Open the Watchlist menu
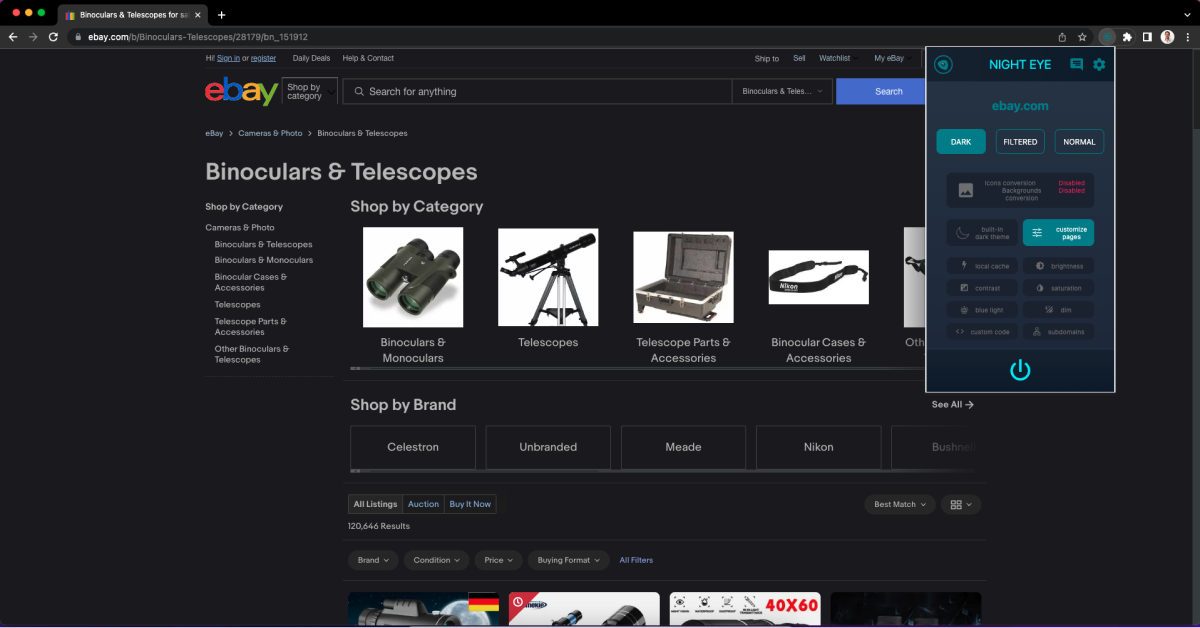The image size is (1200, 628). (837, 58)
